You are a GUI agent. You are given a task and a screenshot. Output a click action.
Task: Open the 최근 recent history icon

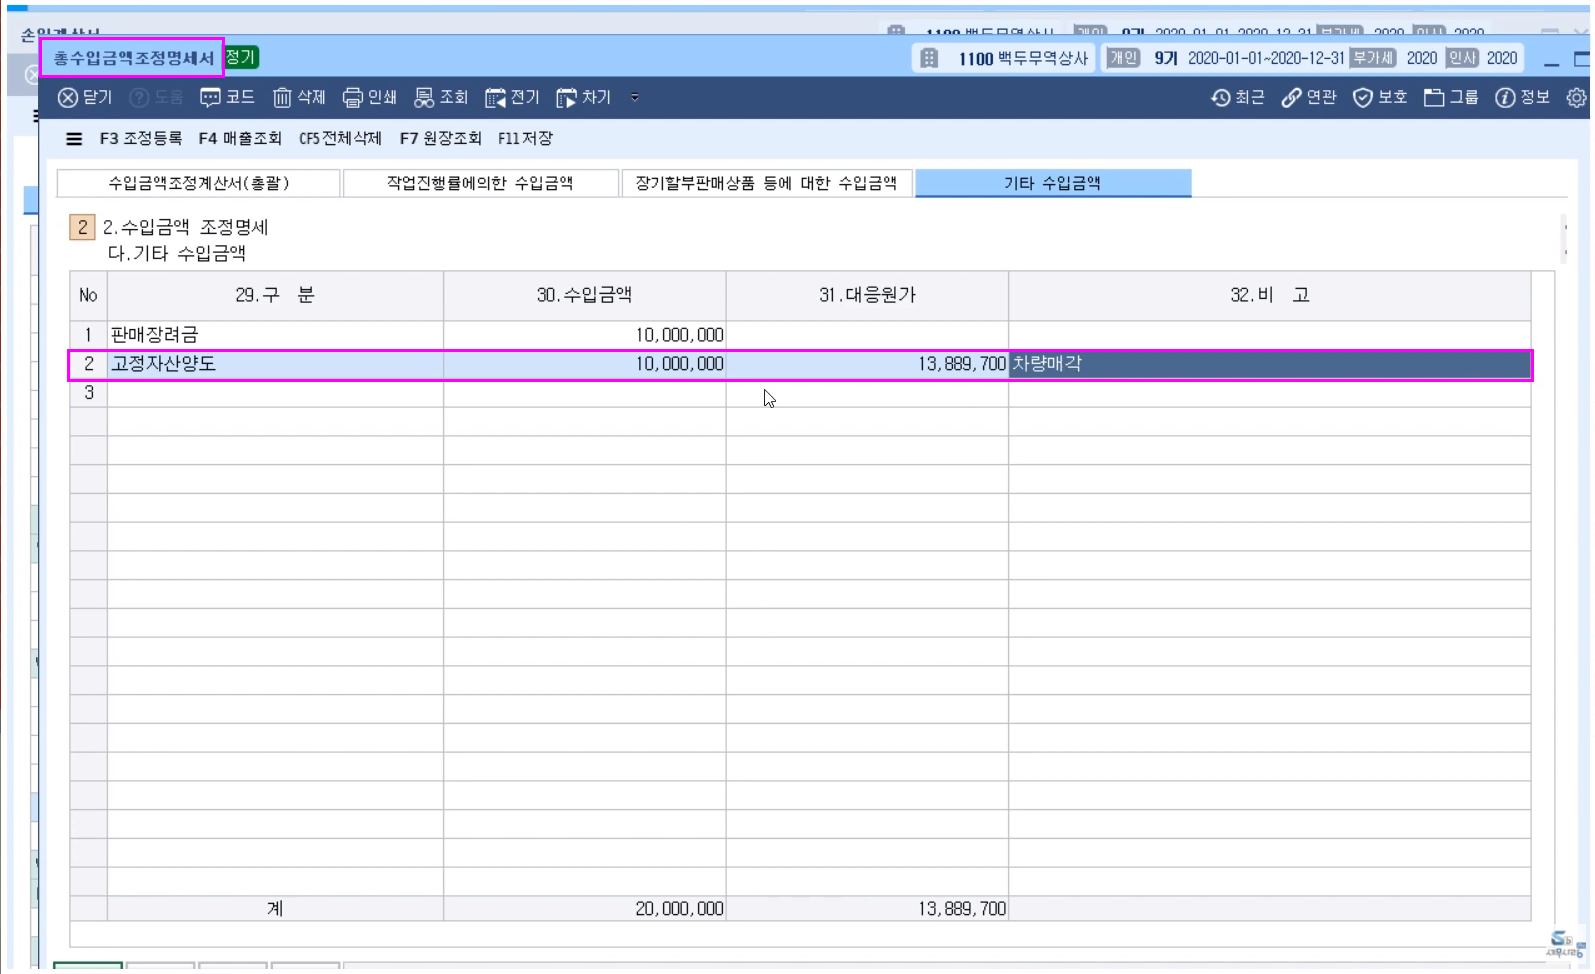(x=1221, y=98)
